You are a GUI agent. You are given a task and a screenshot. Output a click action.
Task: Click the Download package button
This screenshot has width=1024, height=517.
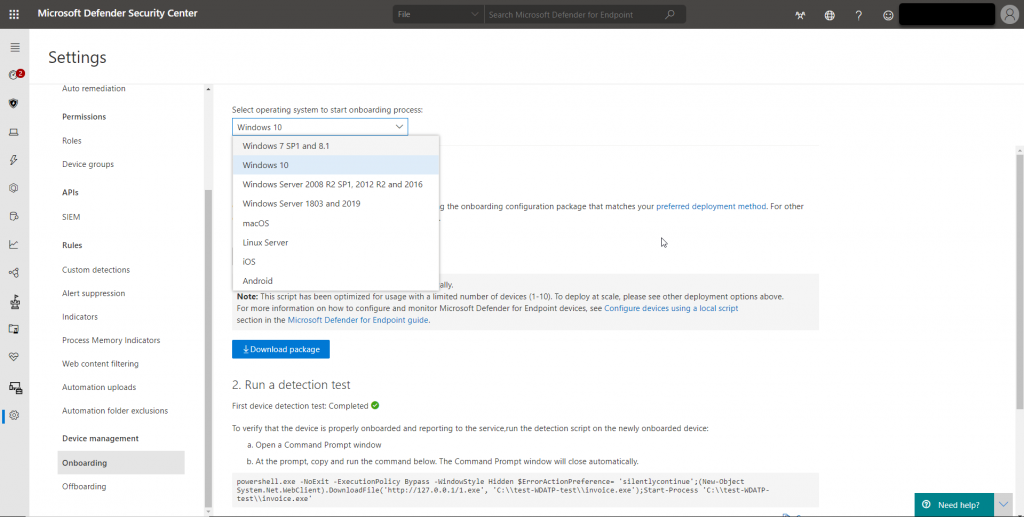click(x=281, y=349)
